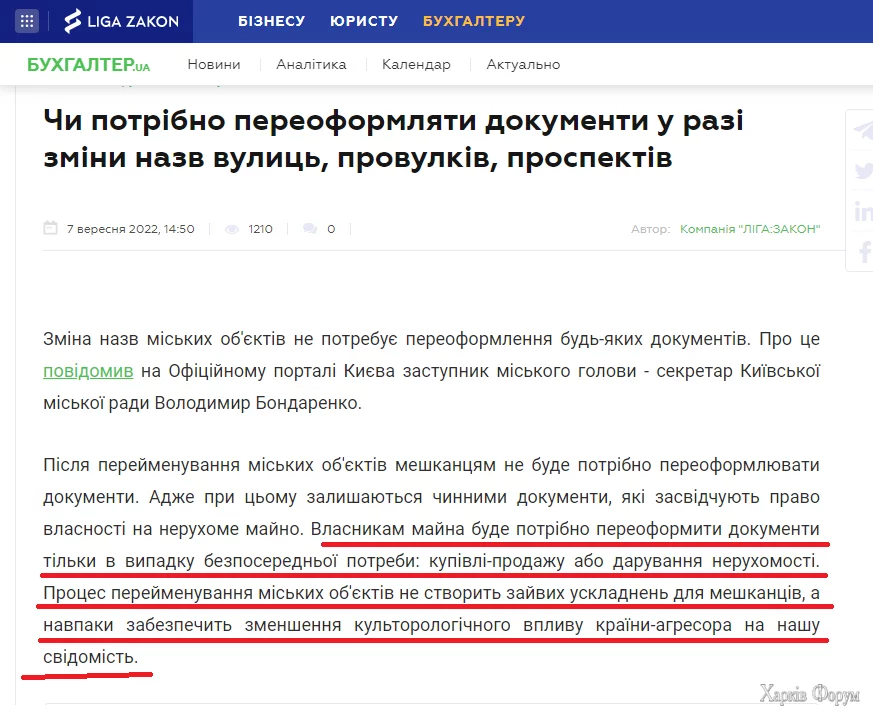This screenshot has width=873, height=714.
Task: Click the comment count 0
Action: pyautogui.click(x=331, y=229)
